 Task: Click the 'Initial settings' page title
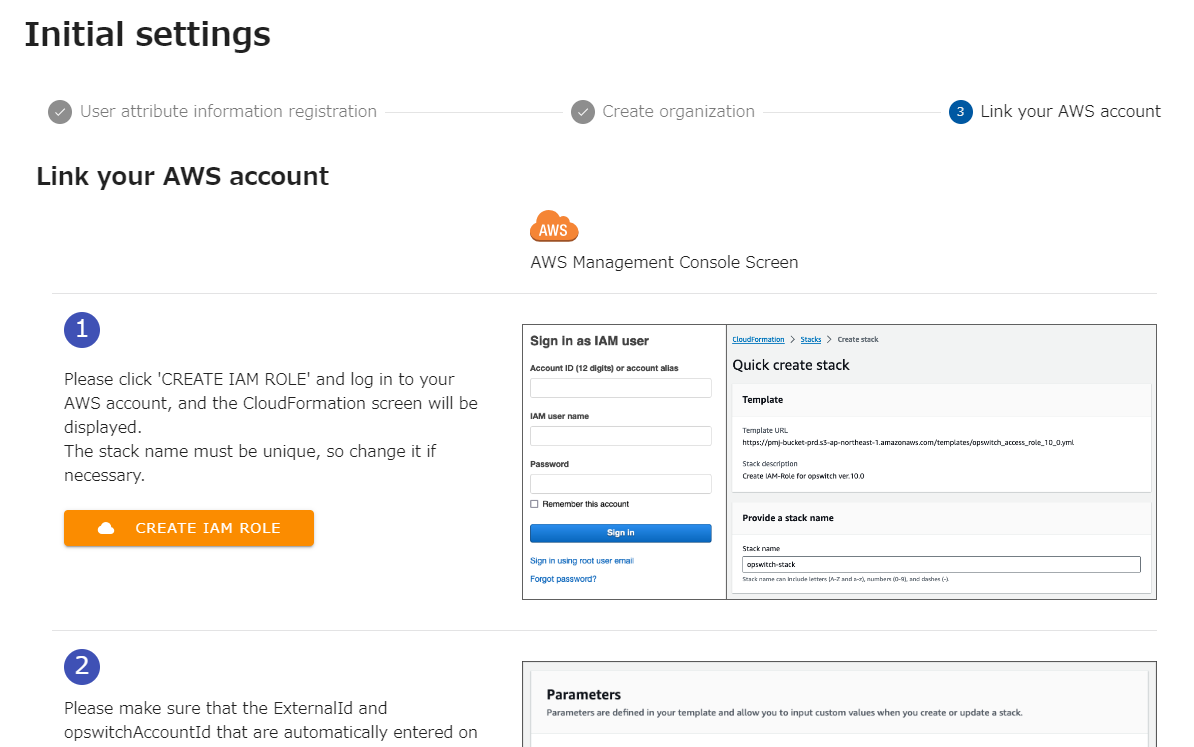[x=148, y=35]
